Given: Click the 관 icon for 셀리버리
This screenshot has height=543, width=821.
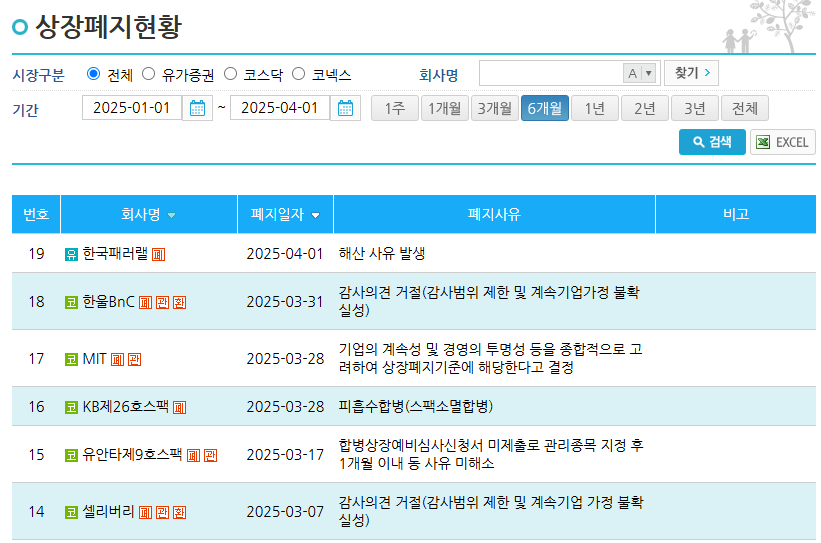Looking at the screenshot, I should point(163,512).
